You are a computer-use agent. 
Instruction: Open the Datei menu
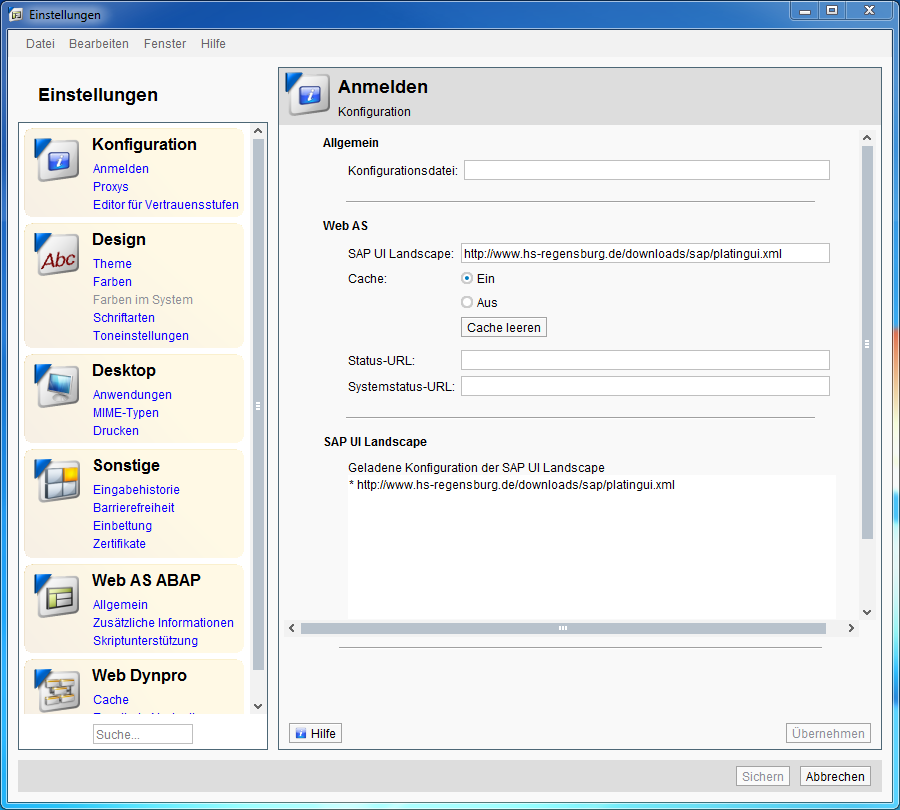point(40,44)
